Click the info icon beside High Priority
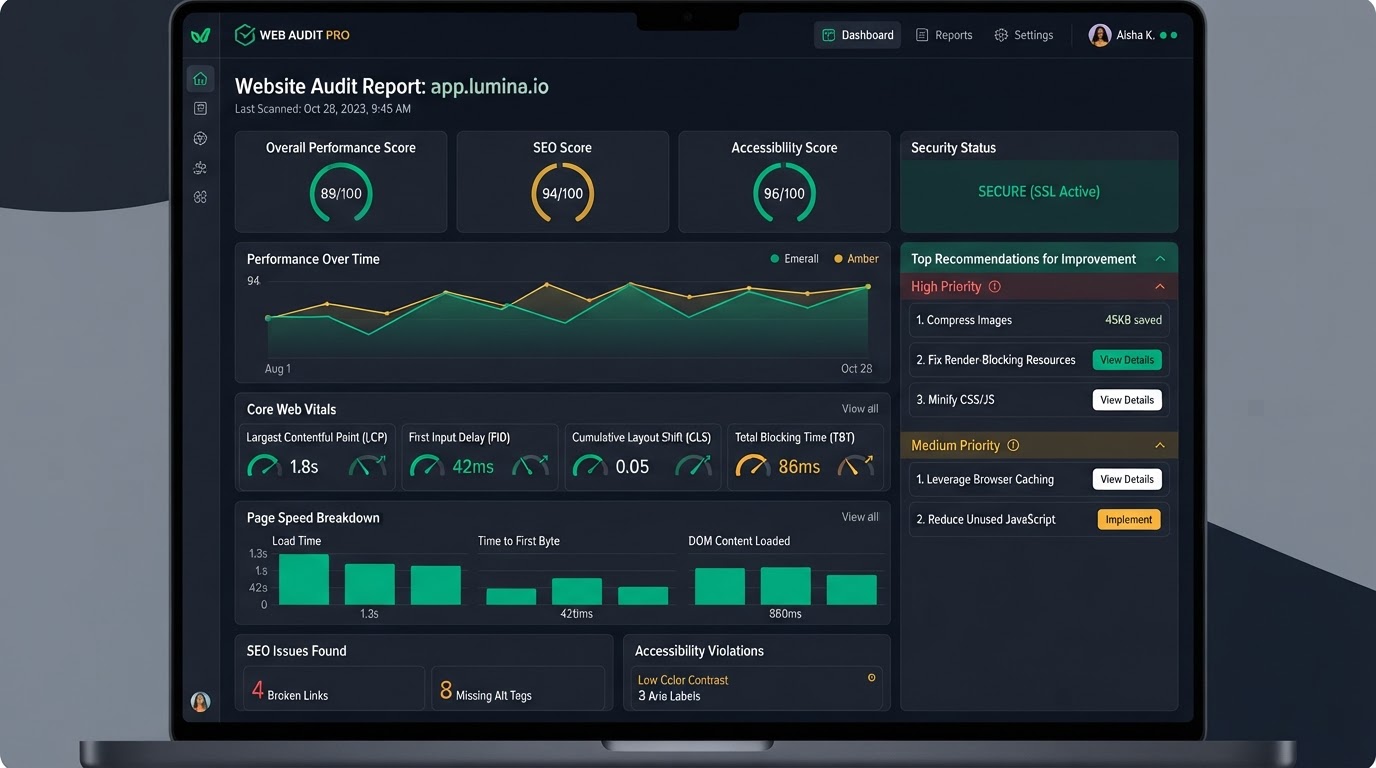 point(994,286)
